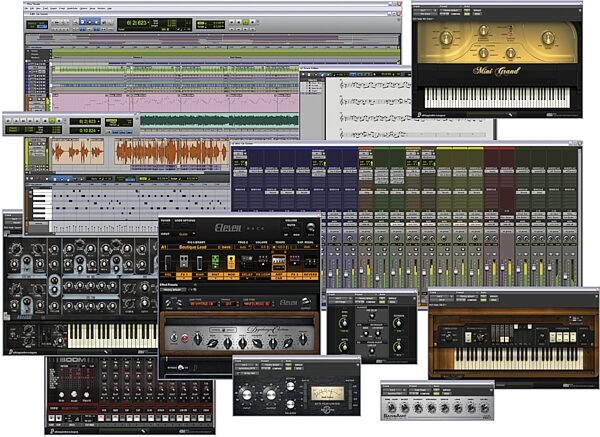Open the Tuner tab in Eleven Rack

tap(165, 221)
